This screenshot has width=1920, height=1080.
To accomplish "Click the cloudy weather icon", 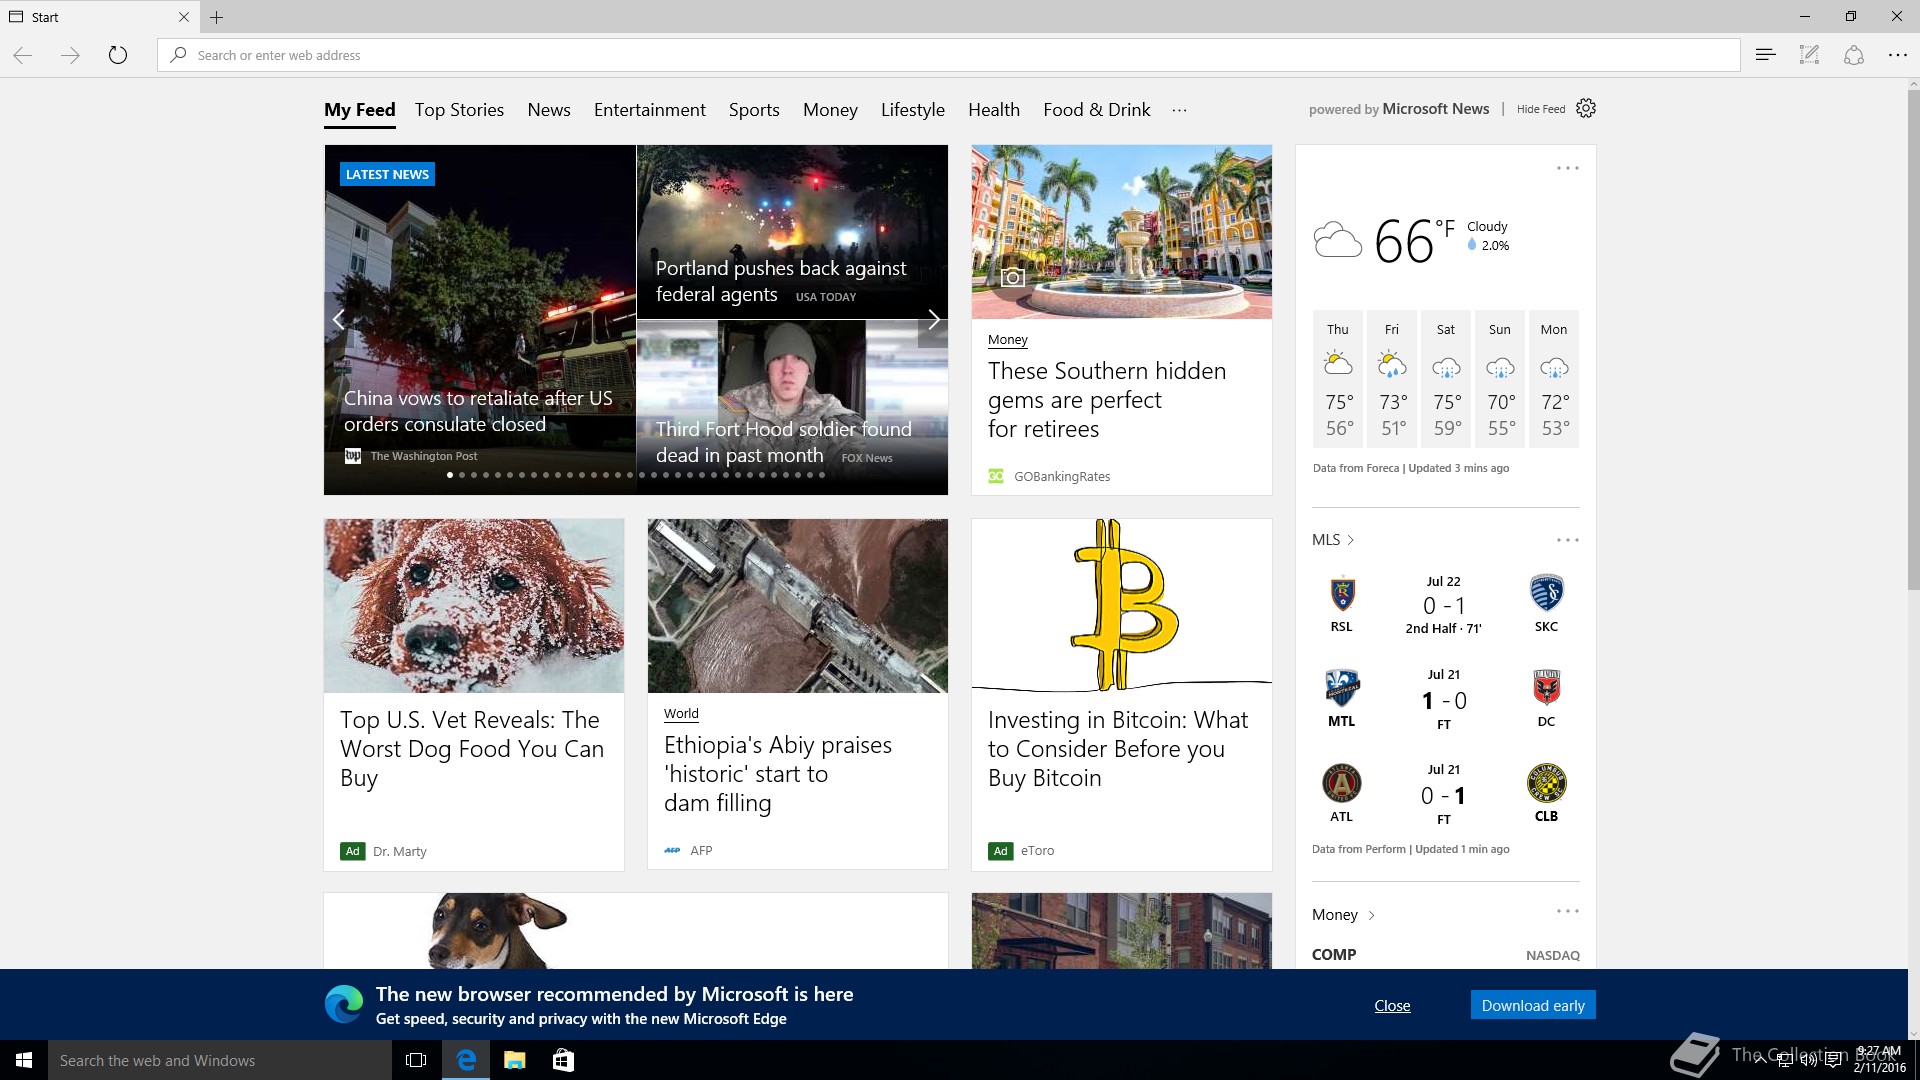I will tap(1338, 240).
